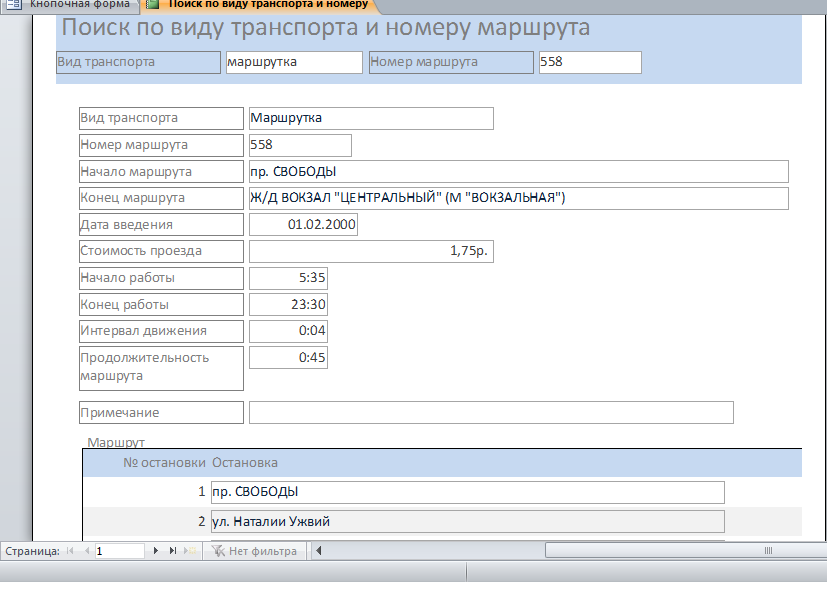This screenshot has height=605, width=827.
Task: Click the detail Вид транспорта value Маршрутка
Action: pos(371,118)
